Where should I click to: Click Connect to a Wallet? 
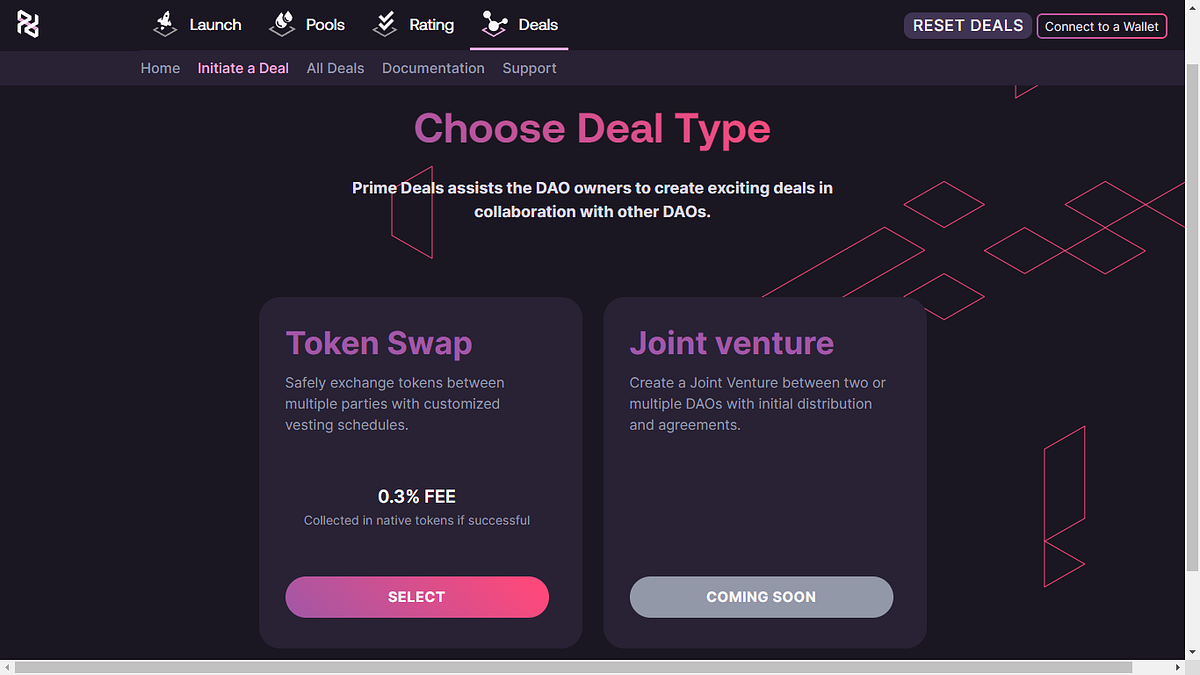1102,26
